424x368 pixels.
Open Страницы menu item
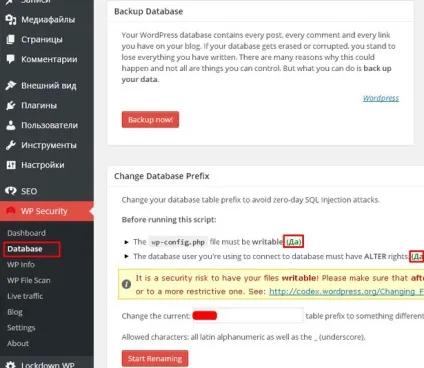(47, 39)
